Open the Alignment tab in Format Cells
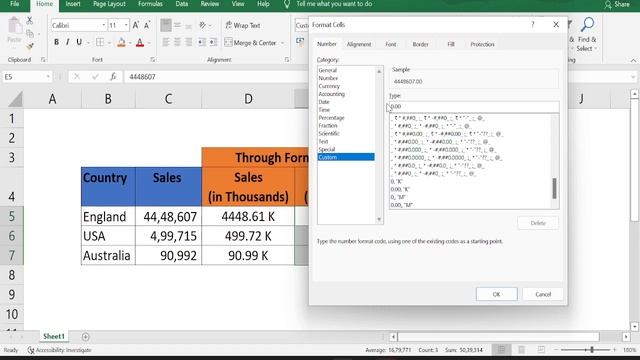Image resolution: width=640 pixels, height=360 pixels. 359,44
